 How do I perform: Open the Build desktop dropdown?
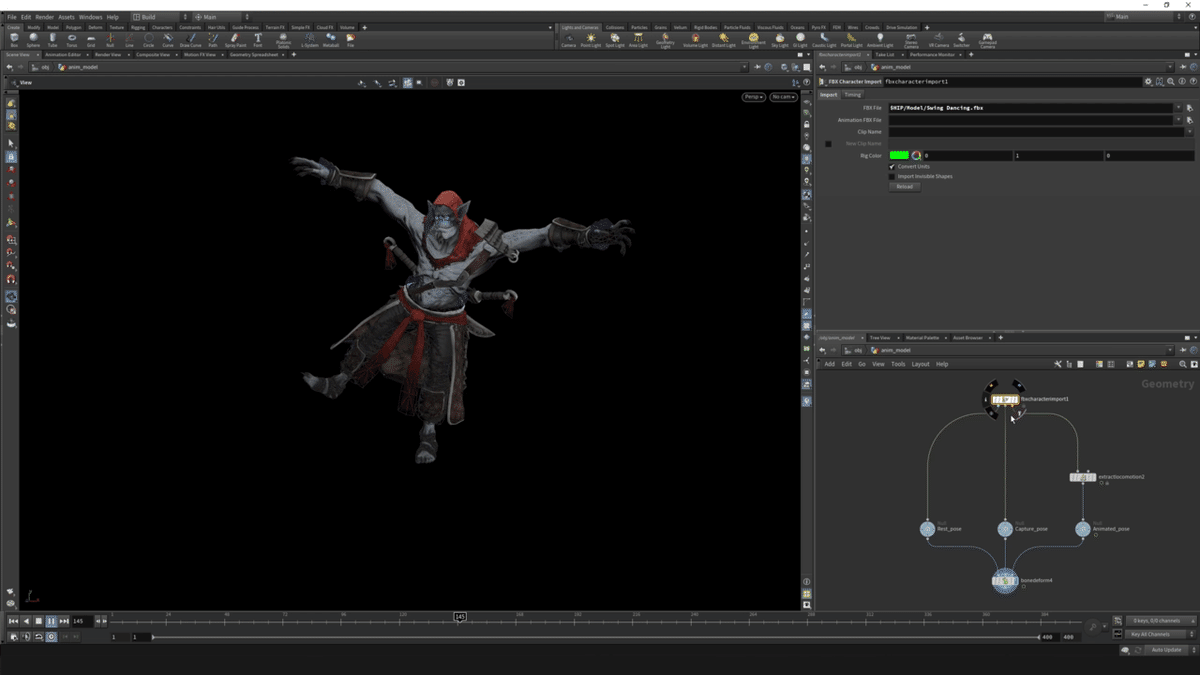click(155, 17)
